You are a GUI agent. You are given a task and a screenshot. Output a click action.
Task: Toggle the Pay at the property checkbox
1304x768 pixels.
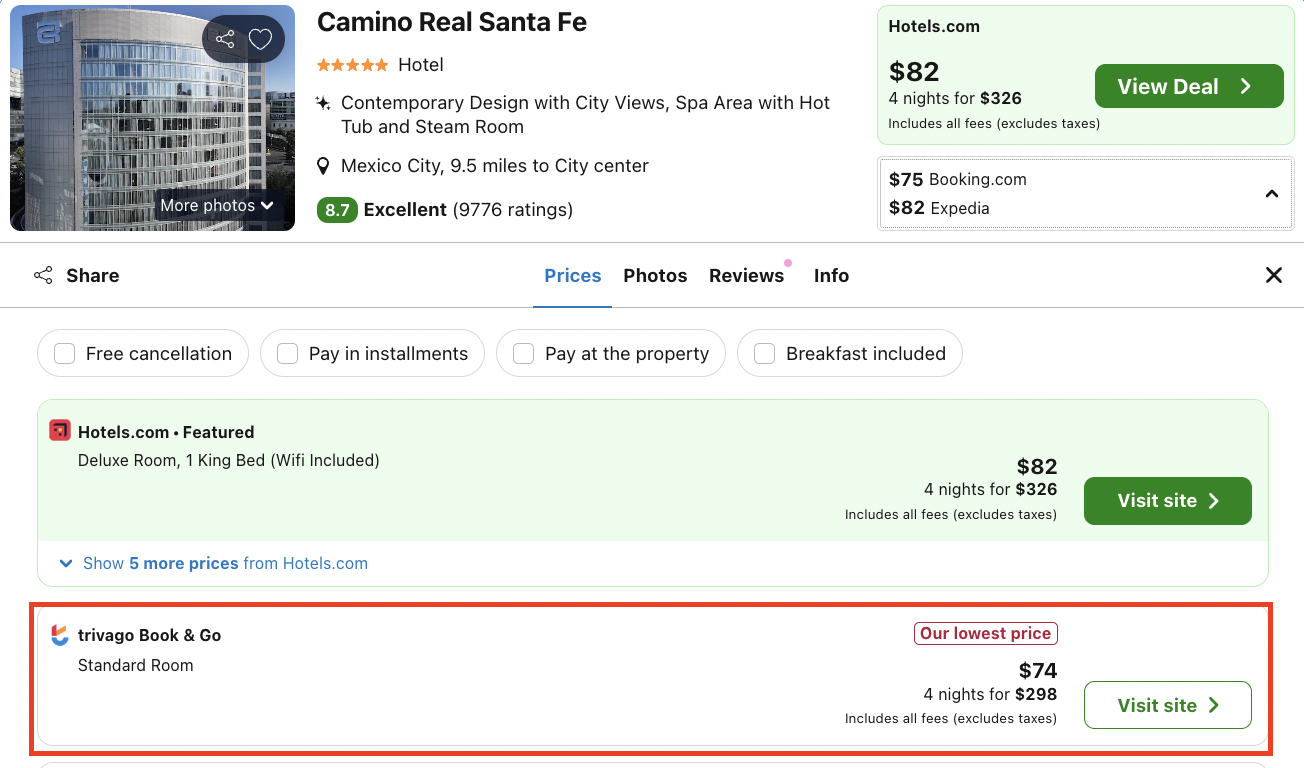coord(523,354)
